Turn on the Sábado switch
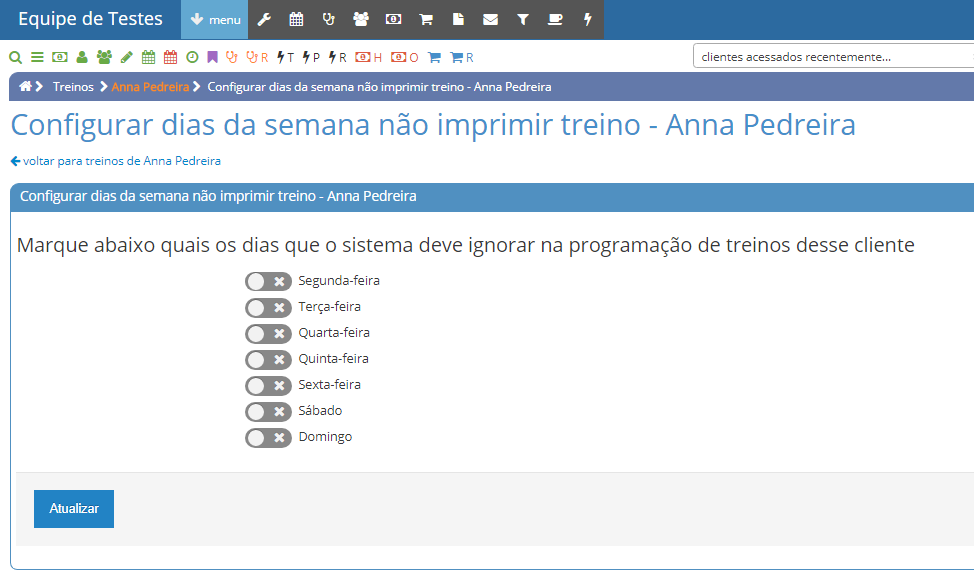 tap(268, 411)
